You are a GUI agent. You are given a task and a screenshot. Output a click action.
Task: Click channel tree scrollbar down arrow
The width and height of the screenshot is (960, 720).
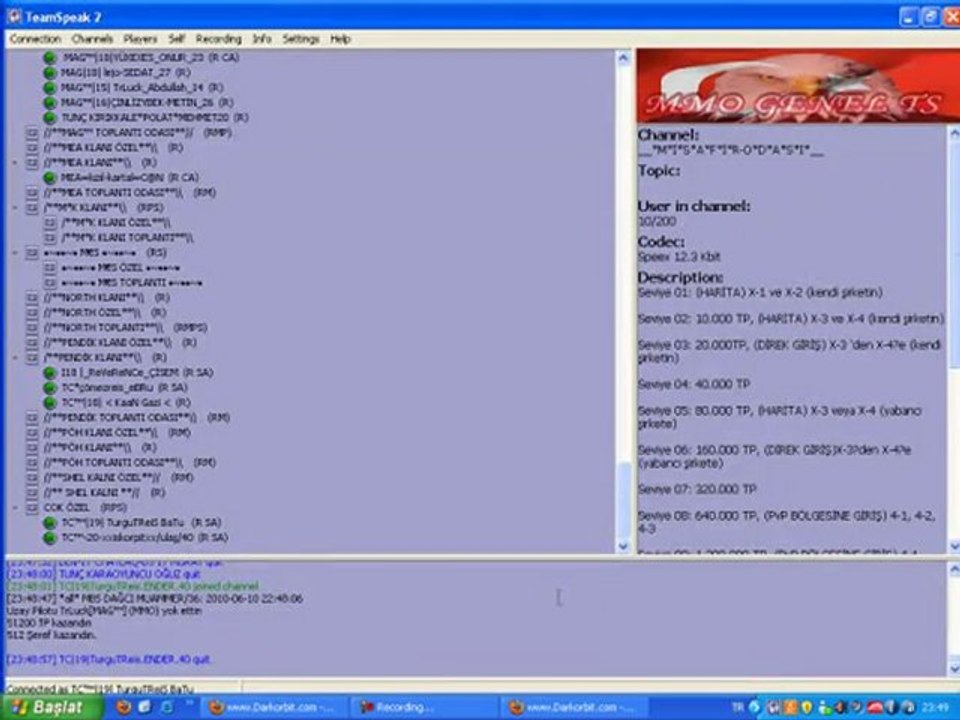coord(623,546)
